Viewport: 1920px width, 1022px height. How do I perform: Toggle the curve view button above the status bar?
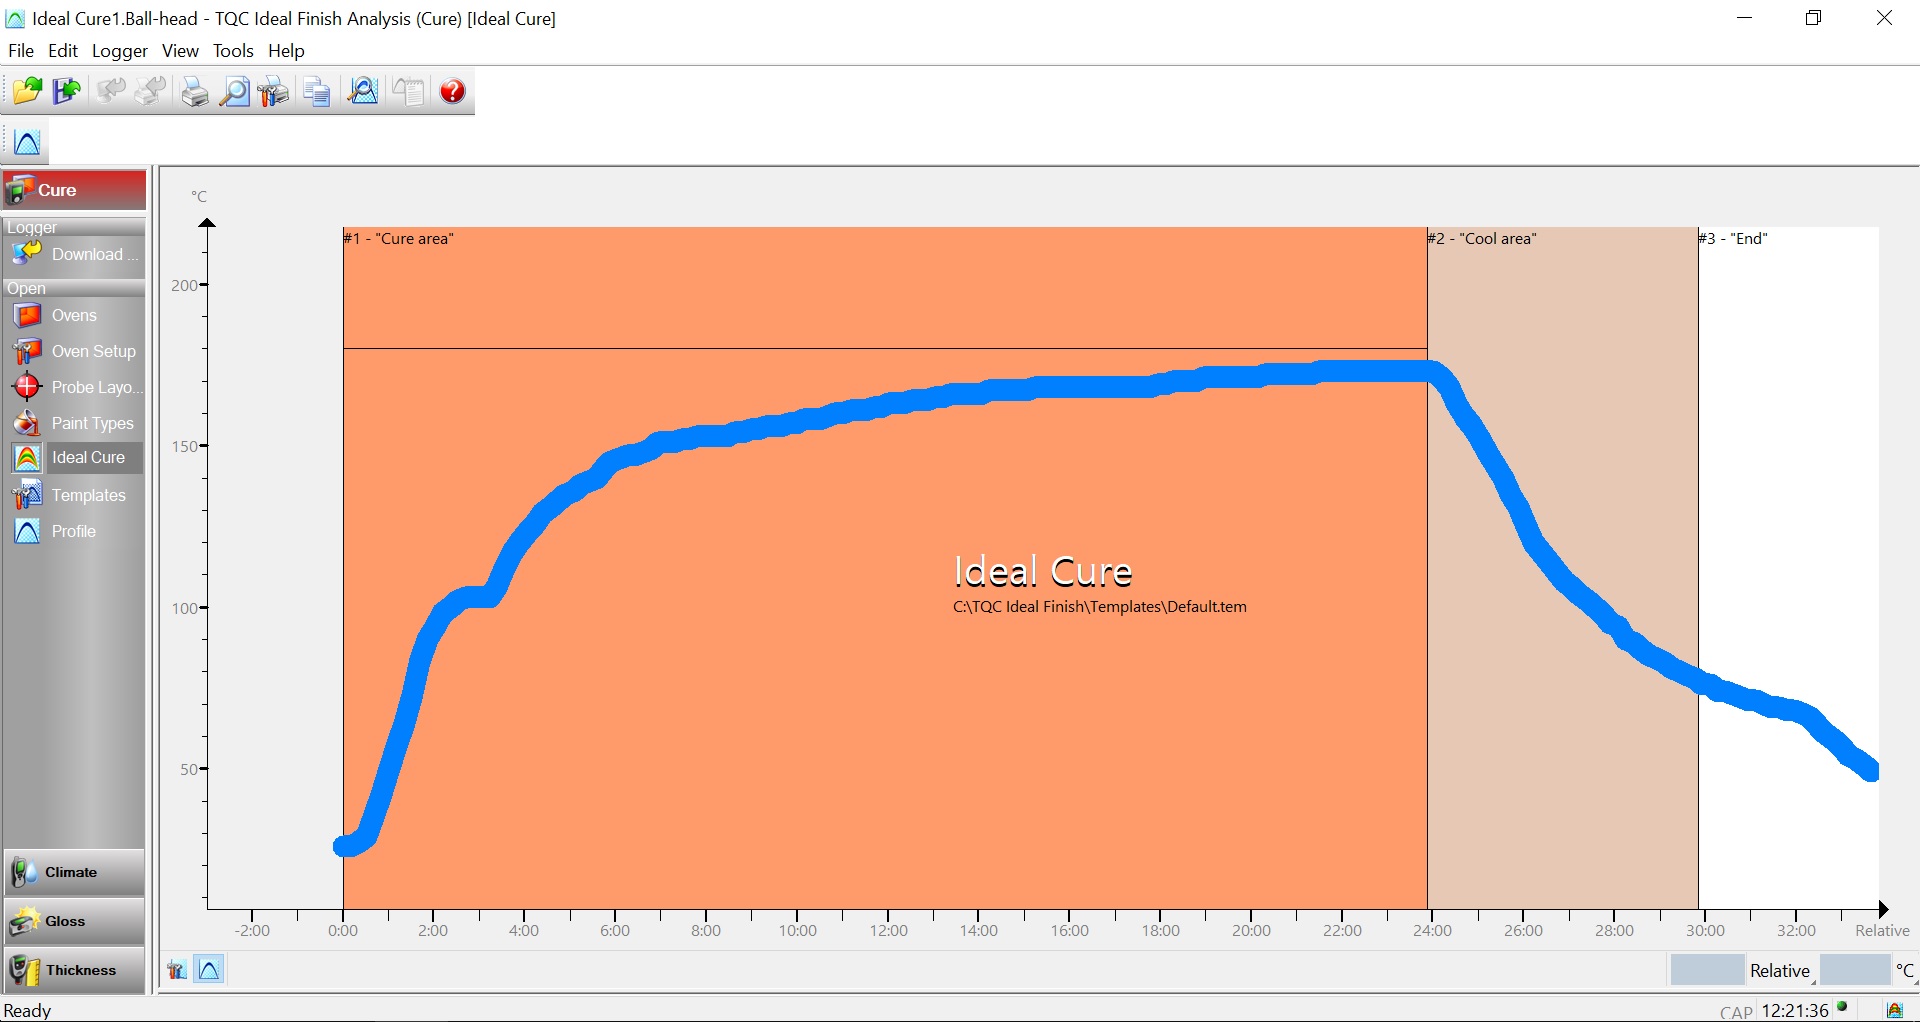(x=209, y=969)
